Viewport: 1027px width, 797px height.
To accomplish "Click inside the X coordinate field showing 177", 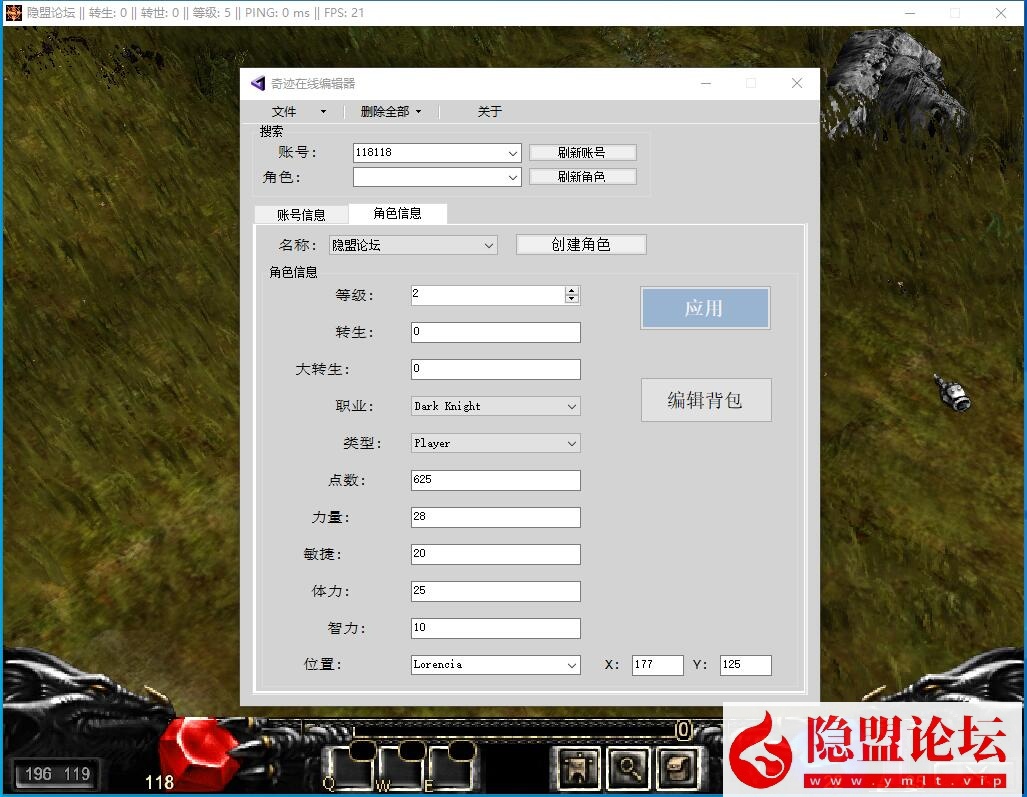I will coord(657,664).
